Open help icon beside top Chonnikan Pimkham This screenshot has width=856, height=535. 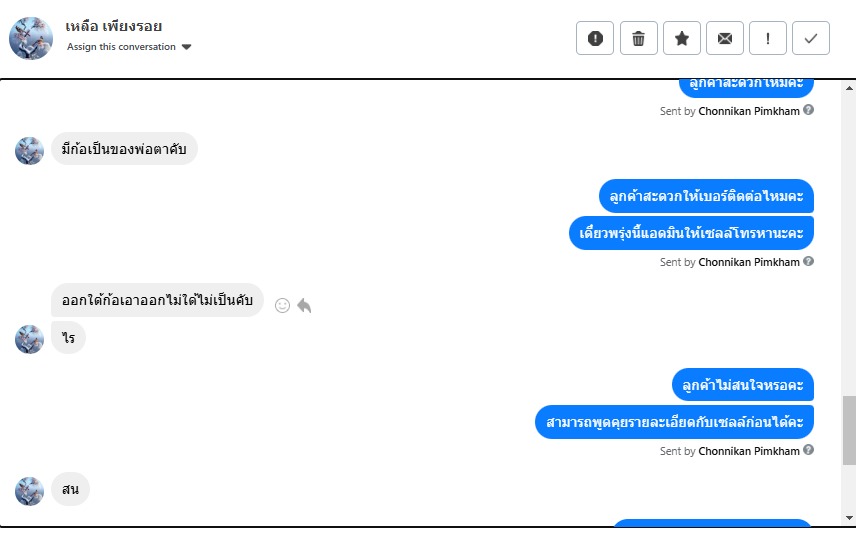pyautogui.click(x=809, y=110)
